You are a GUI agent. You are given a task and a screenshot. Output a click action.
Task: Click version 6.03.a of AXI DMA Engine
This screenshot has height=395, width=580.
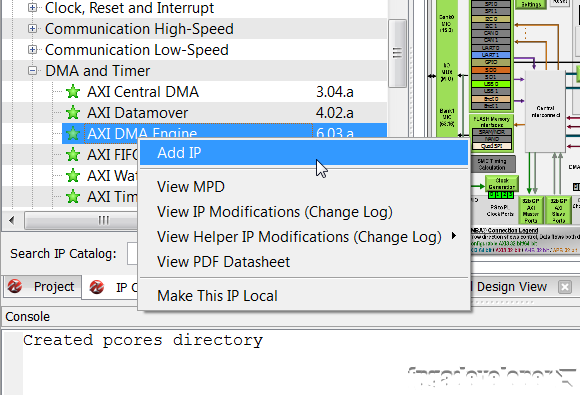[x=335, y=132]
